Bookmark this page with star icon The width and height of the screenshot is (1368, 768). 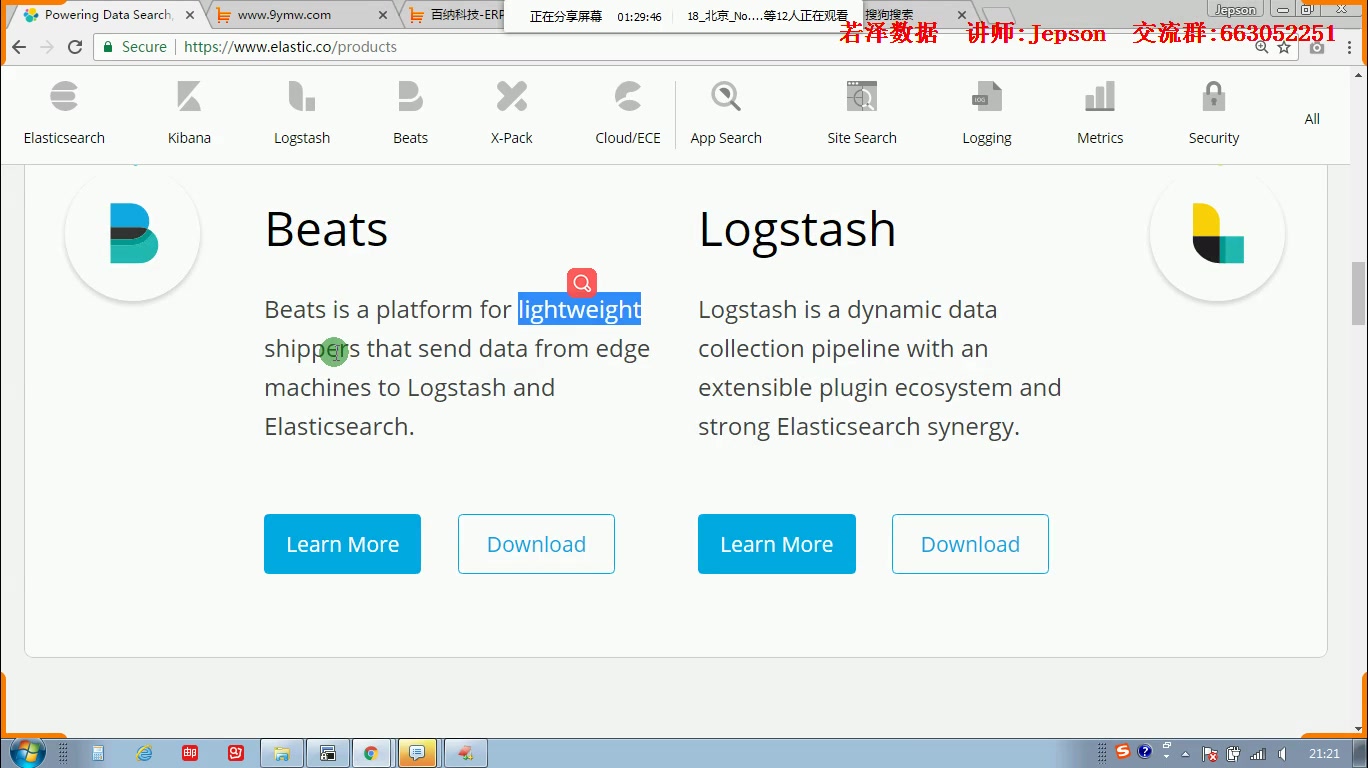(x=1284, y=47)
